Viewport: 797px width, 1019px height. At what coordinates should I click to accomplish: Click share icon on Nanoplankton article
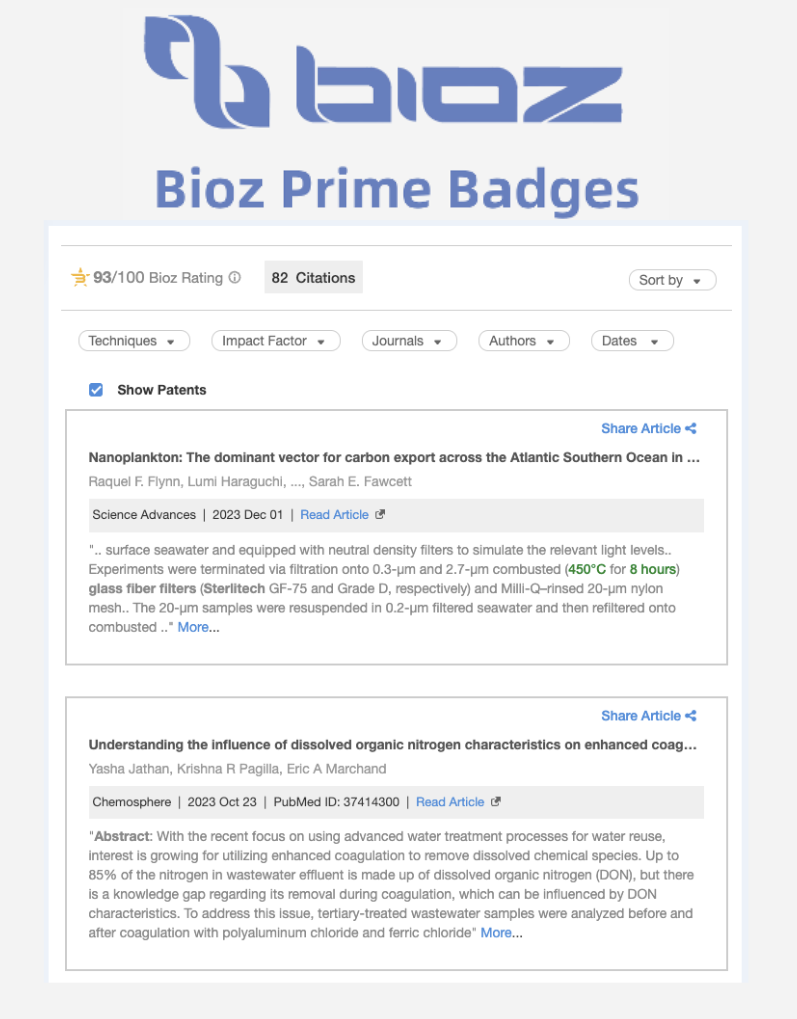pos(691,428)
